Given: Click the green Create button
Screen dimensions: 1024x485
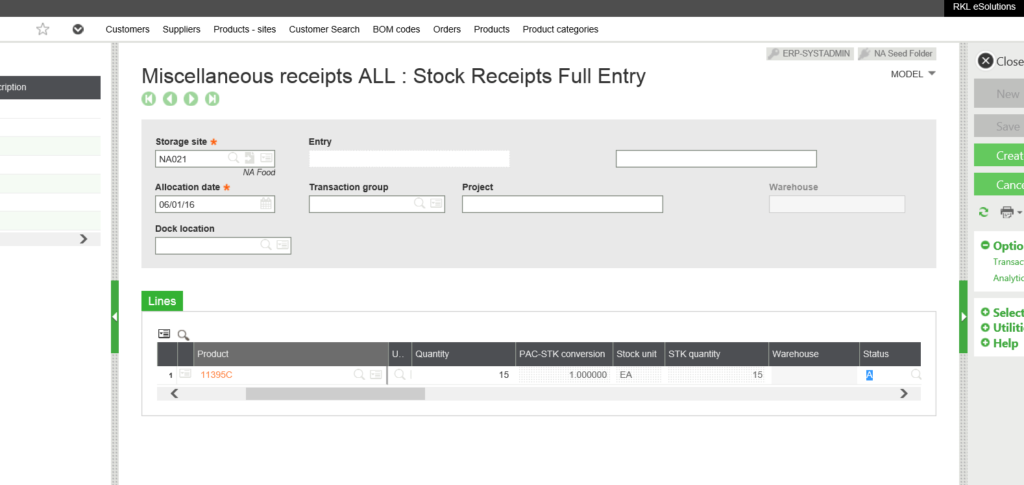Looking at the screenshot, I should pyautogui.click(x=998, y=155).
